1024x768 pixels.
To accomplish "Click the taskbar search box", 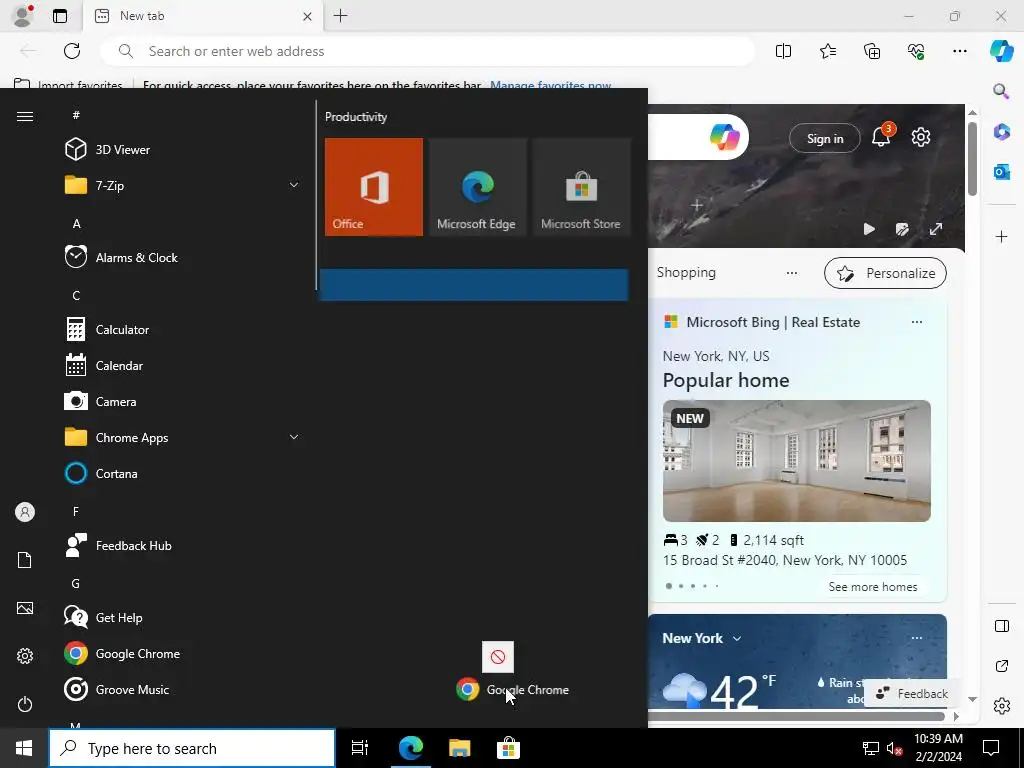I will point(192,748).
